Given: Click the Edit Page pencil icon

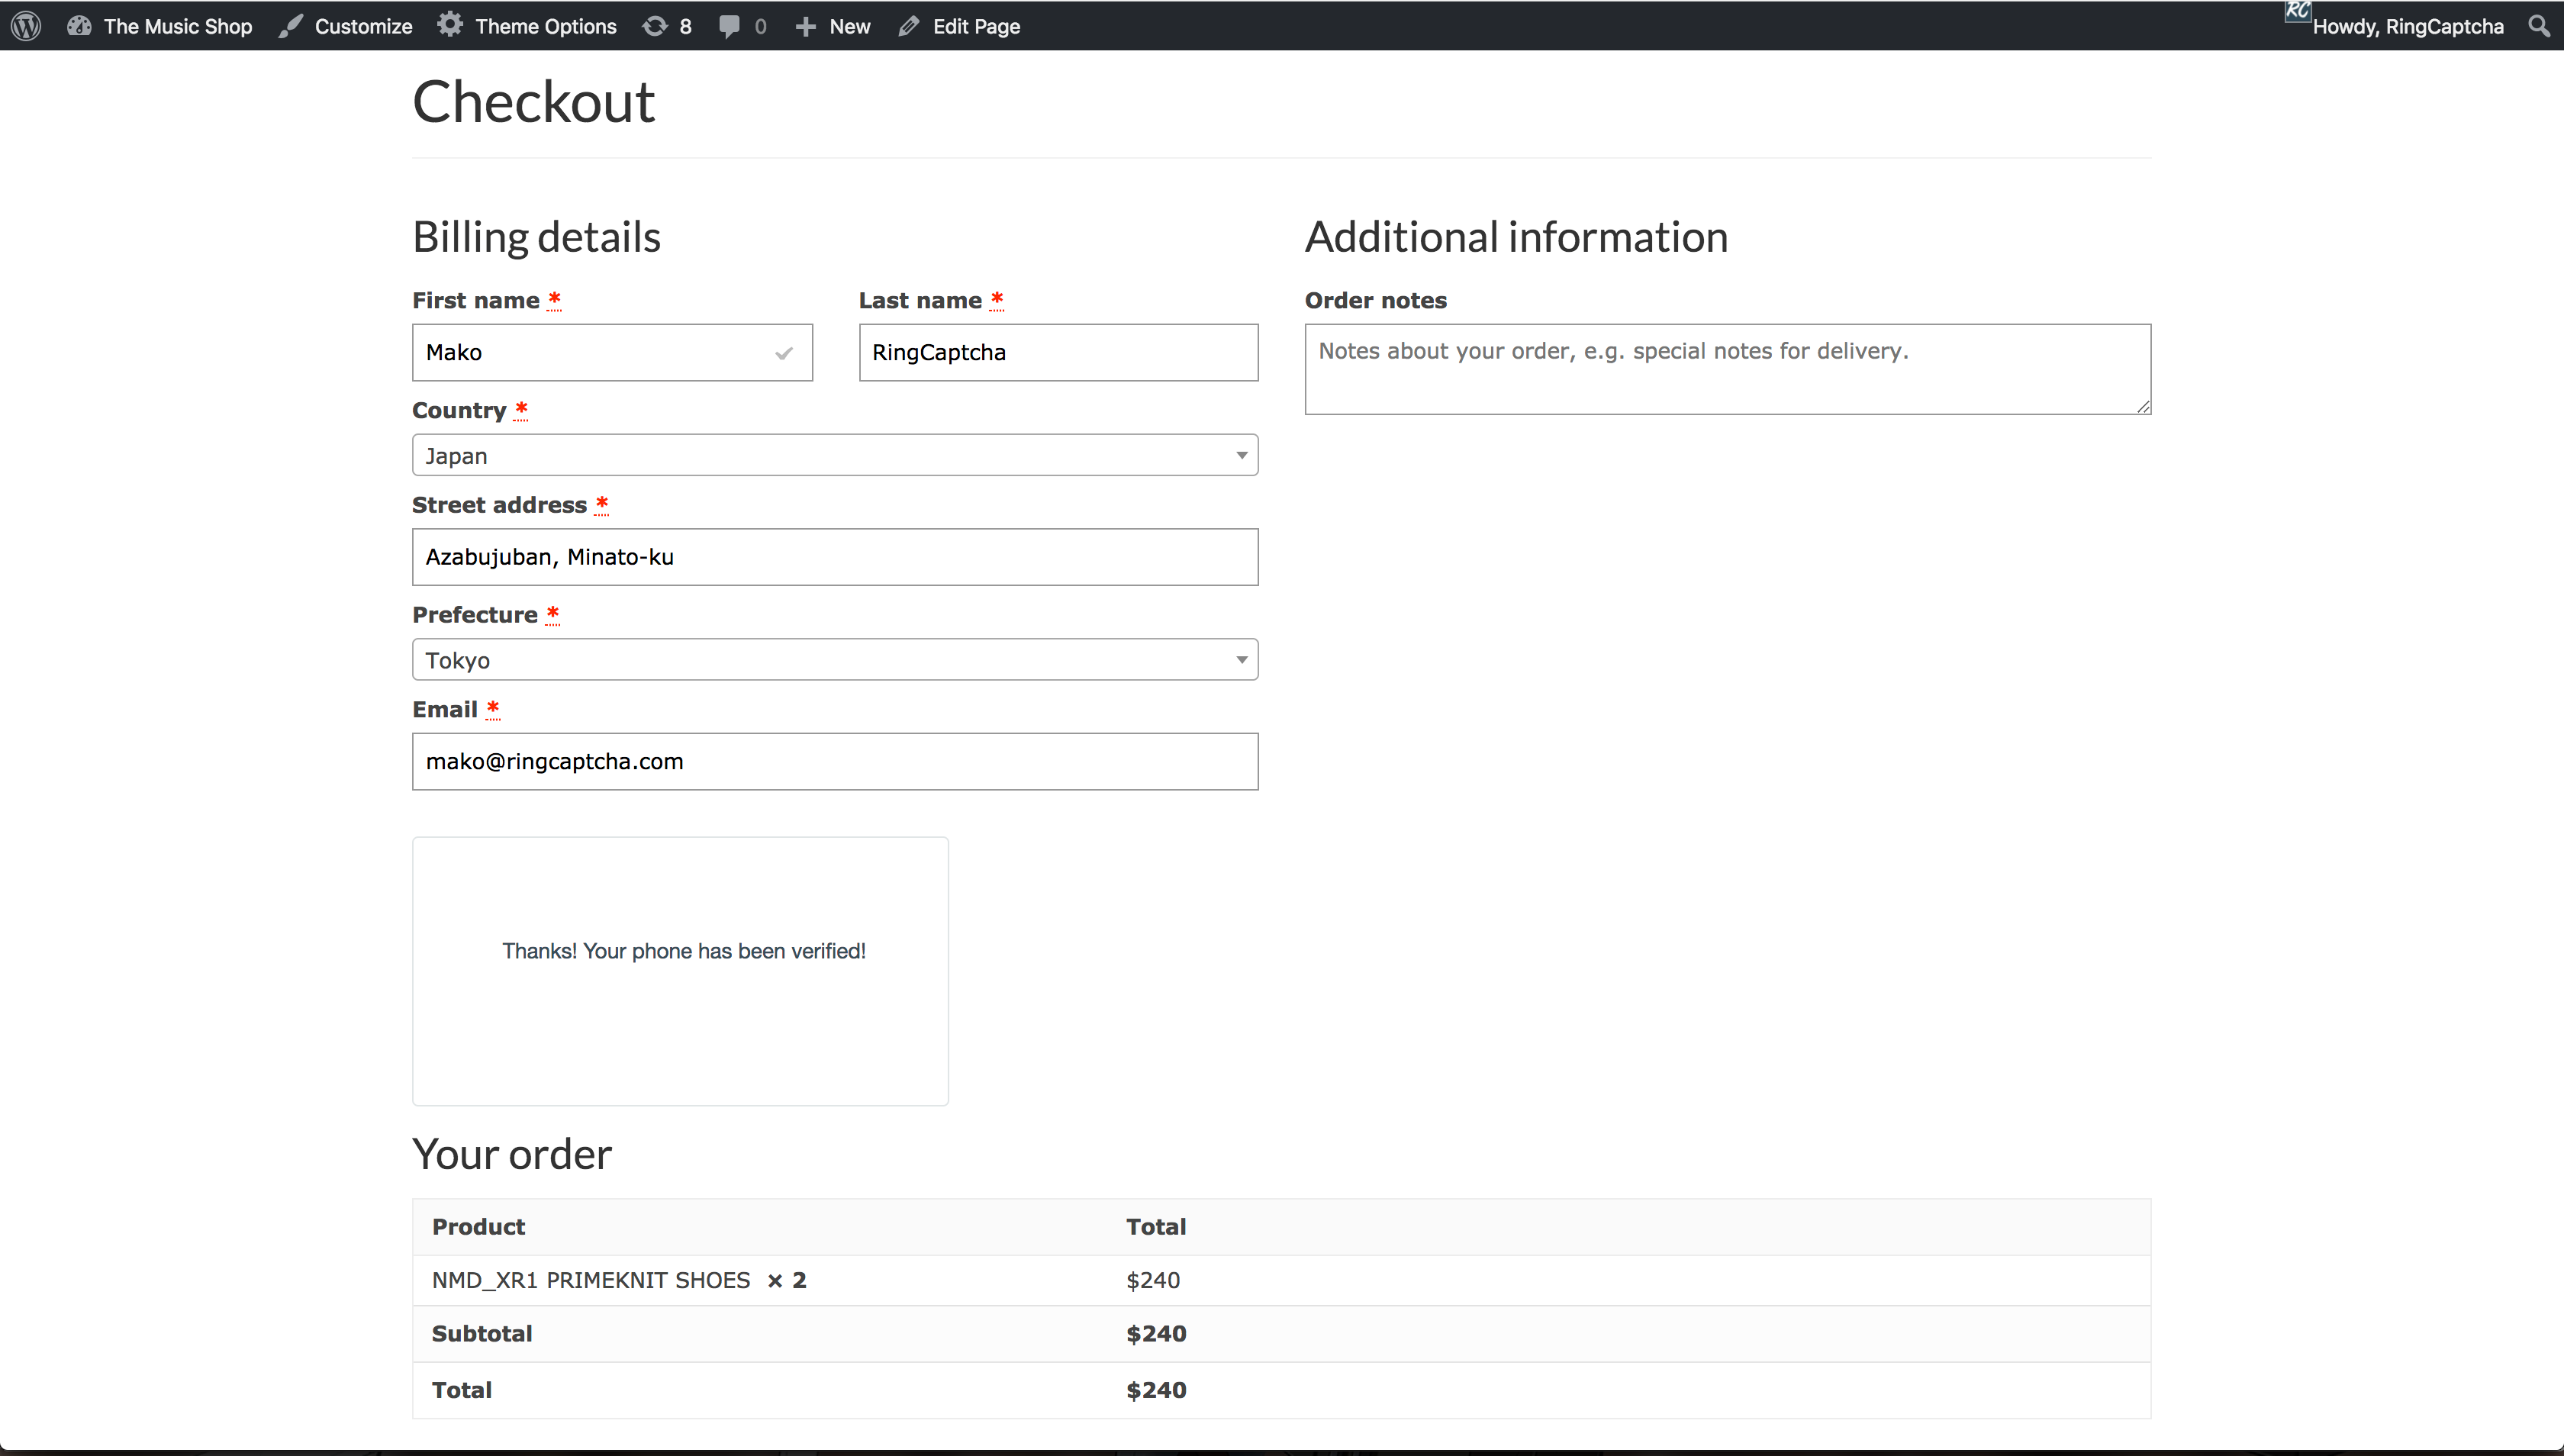Looking at the screenshot, I should pos(908,26).
